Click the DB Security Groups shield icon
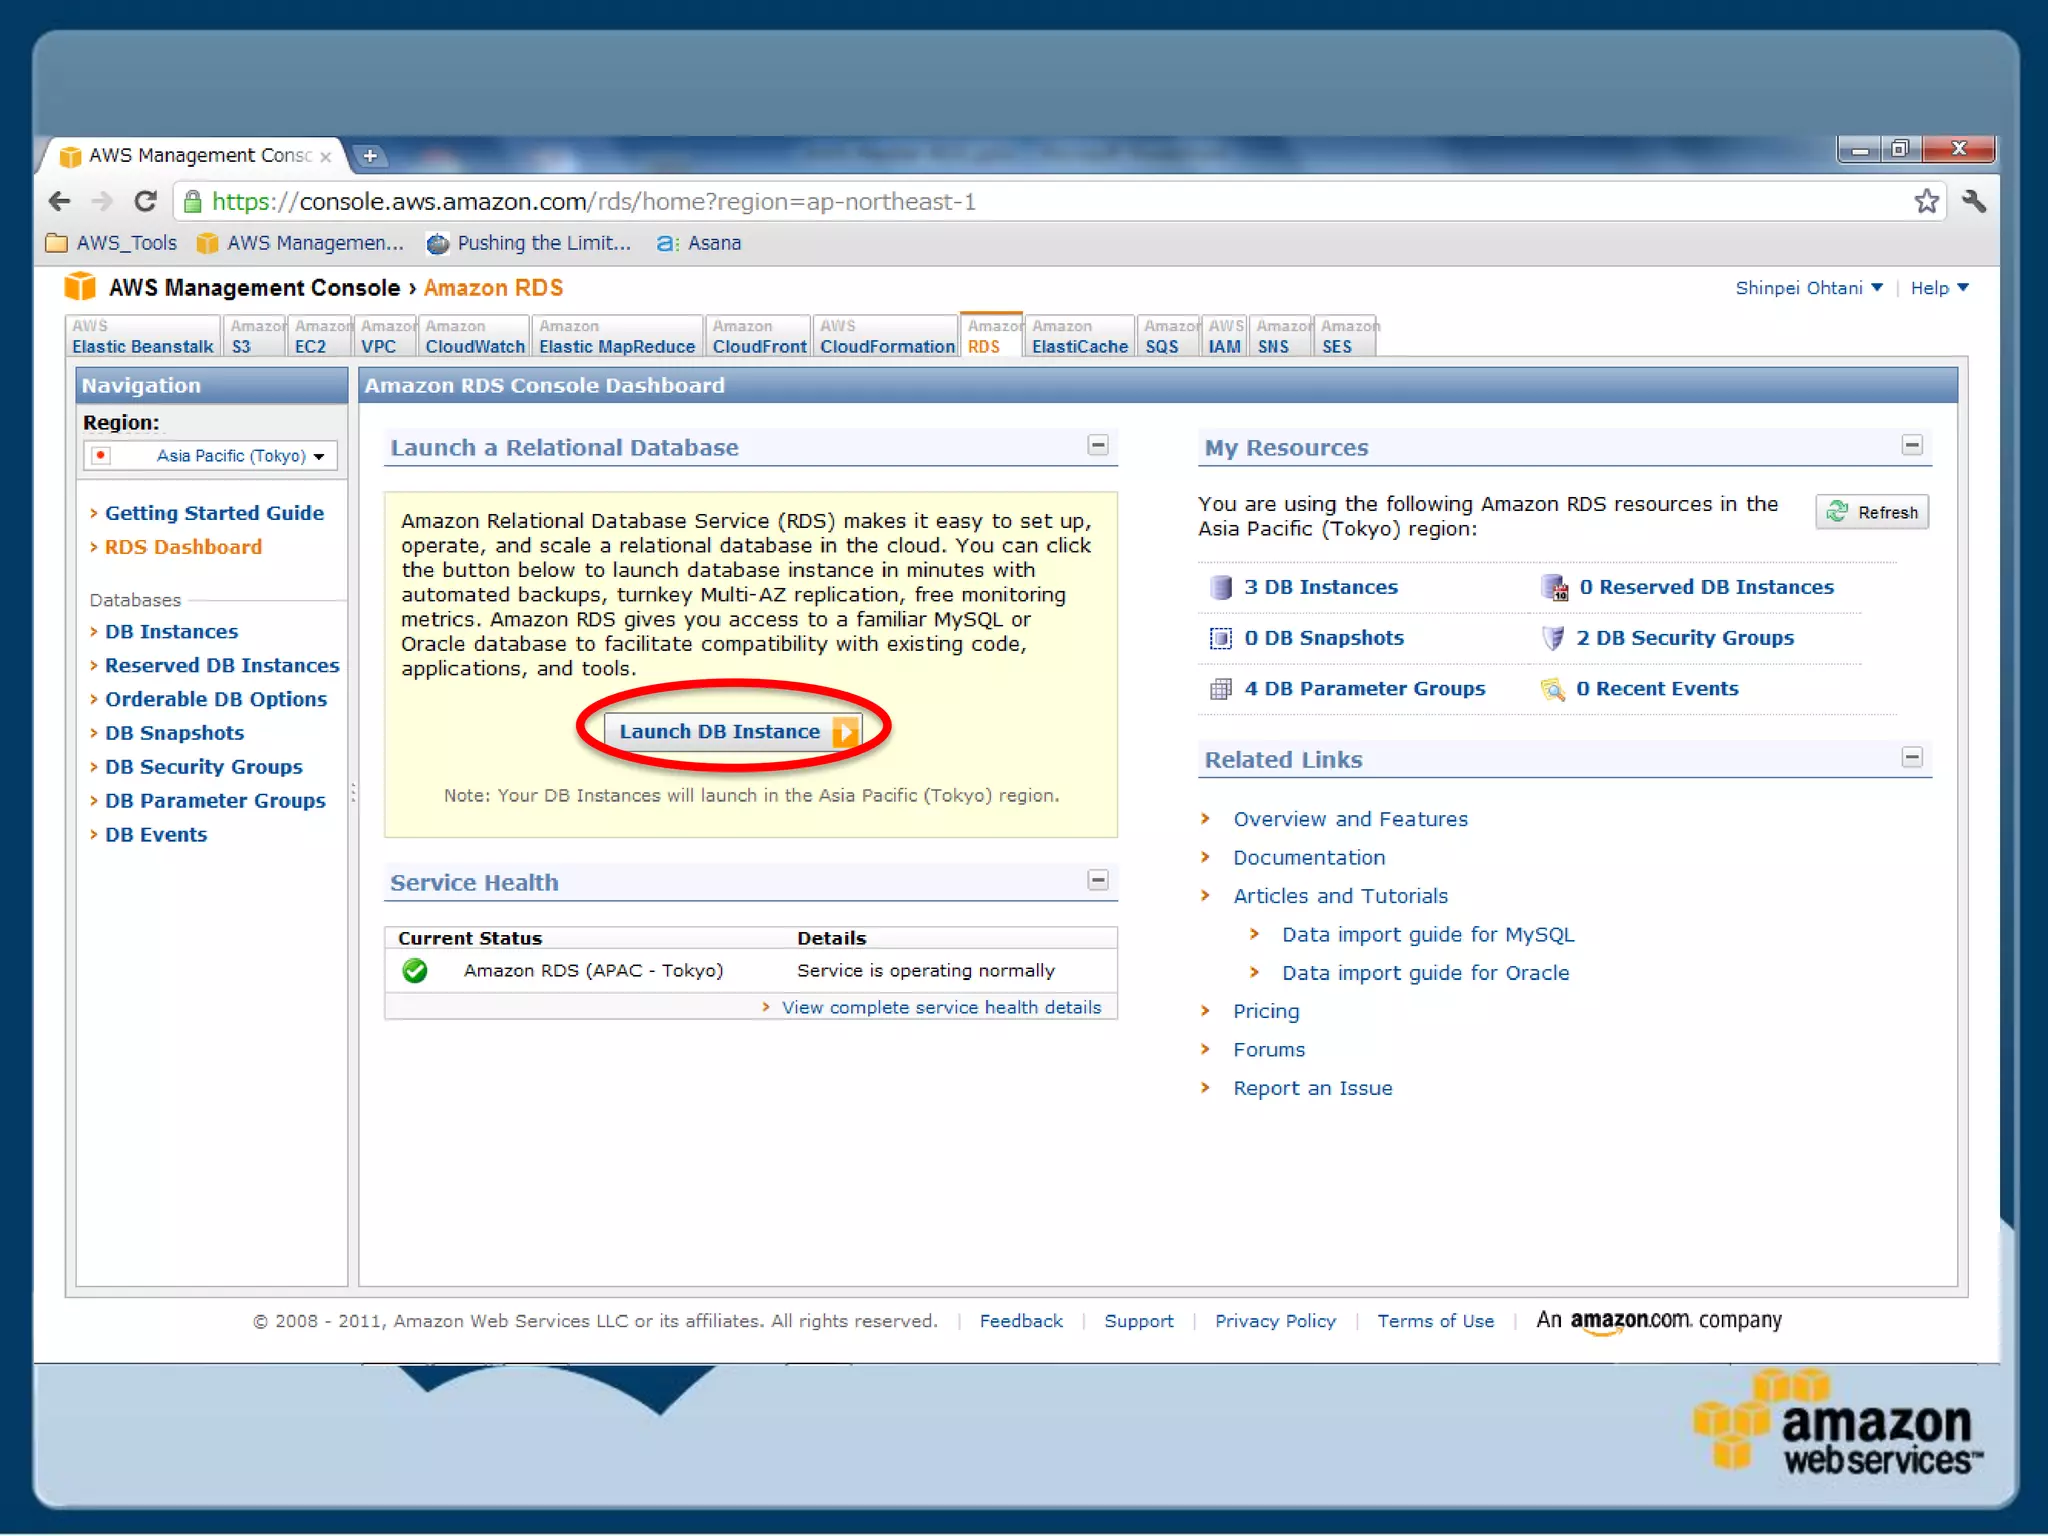The height and width of the screenshot is (1536, 2048). coord(1552,638)
